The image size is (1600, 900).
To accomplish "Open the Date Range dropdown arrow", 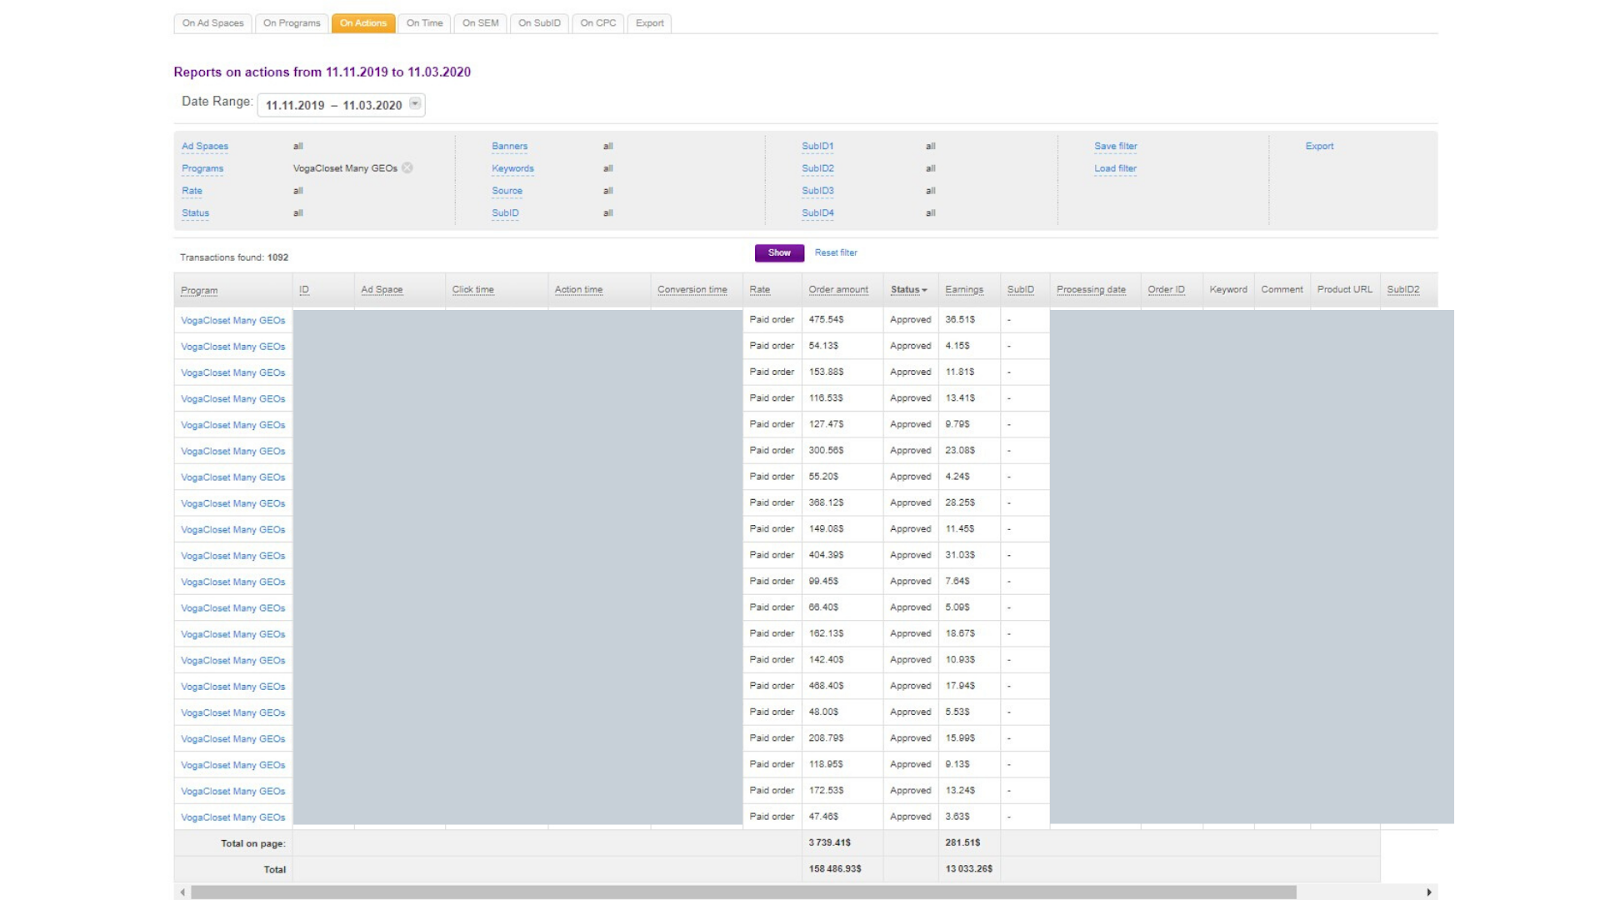I will [415, 104].
